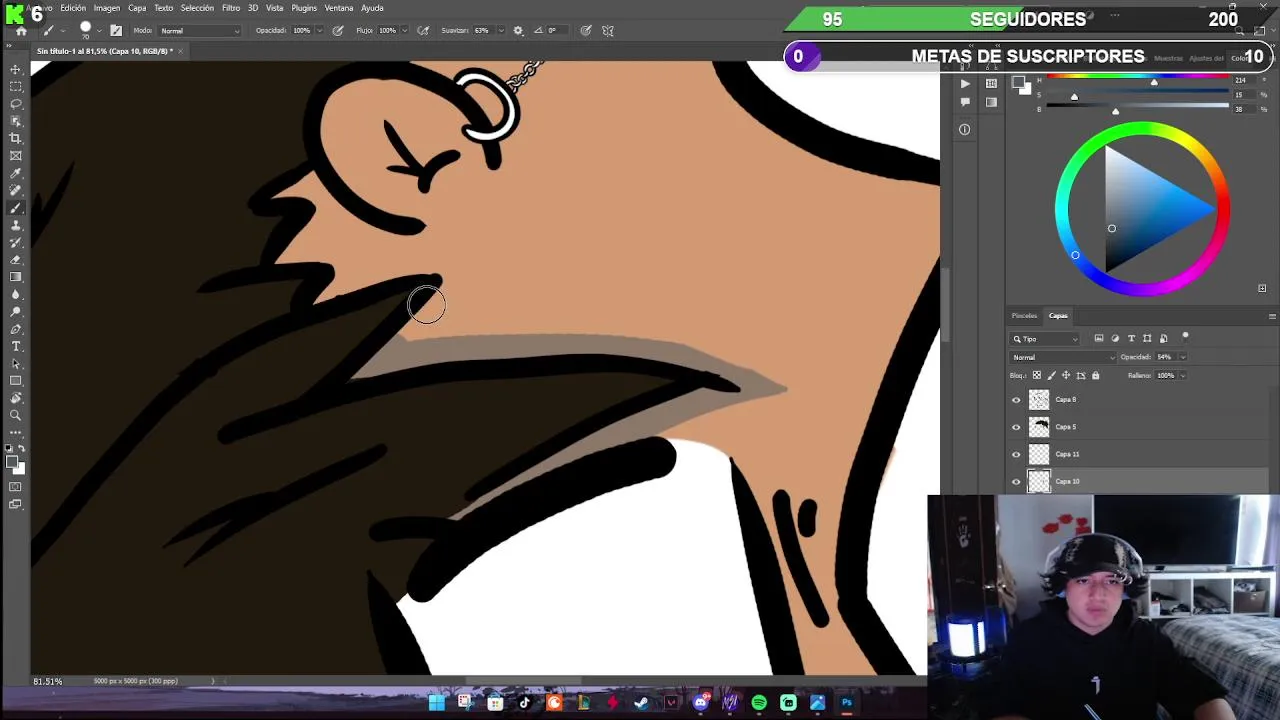The width and height of the screenshot is (1280, 720).
Task: Open the Filtro menu
Action: [231, 8]
